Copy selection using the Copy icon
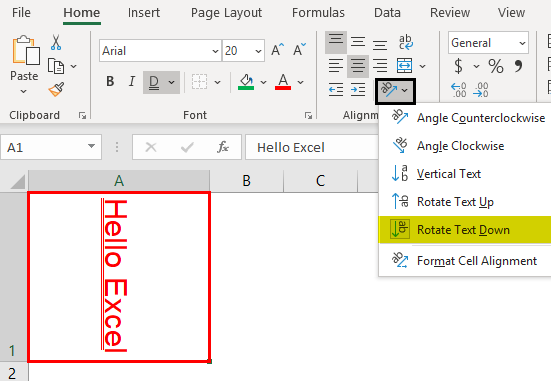This screenshot has height=381, width=551. [x=56, y=66]
